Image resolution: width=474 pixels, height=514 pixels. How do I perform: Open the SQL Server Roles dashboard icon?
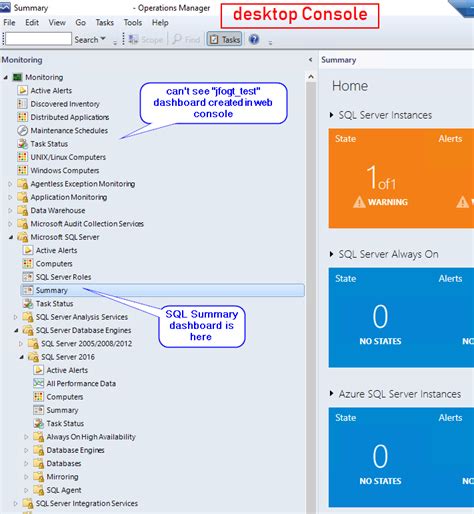pyautogui.click(x=28, y=277)
